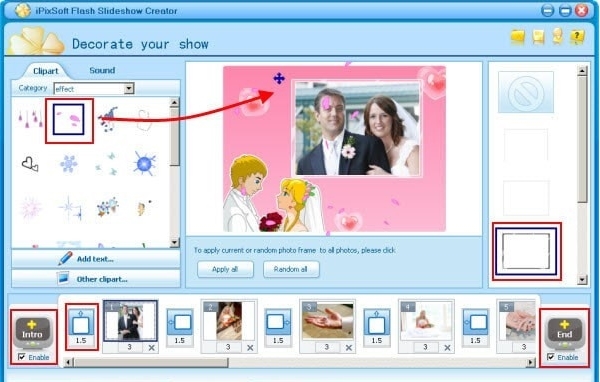
Task: Remove photo 1 with its X button
Action: 152,348
